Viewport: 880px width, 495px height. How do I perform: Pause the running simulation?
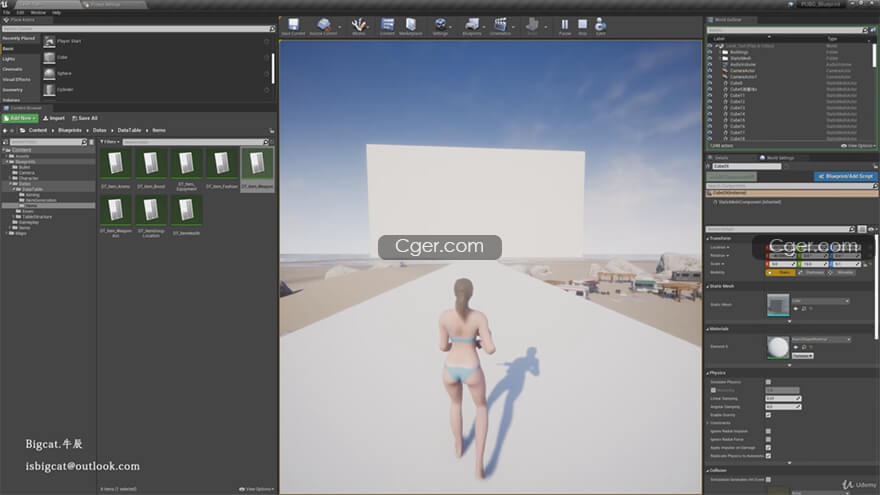[x=565, y=25]
